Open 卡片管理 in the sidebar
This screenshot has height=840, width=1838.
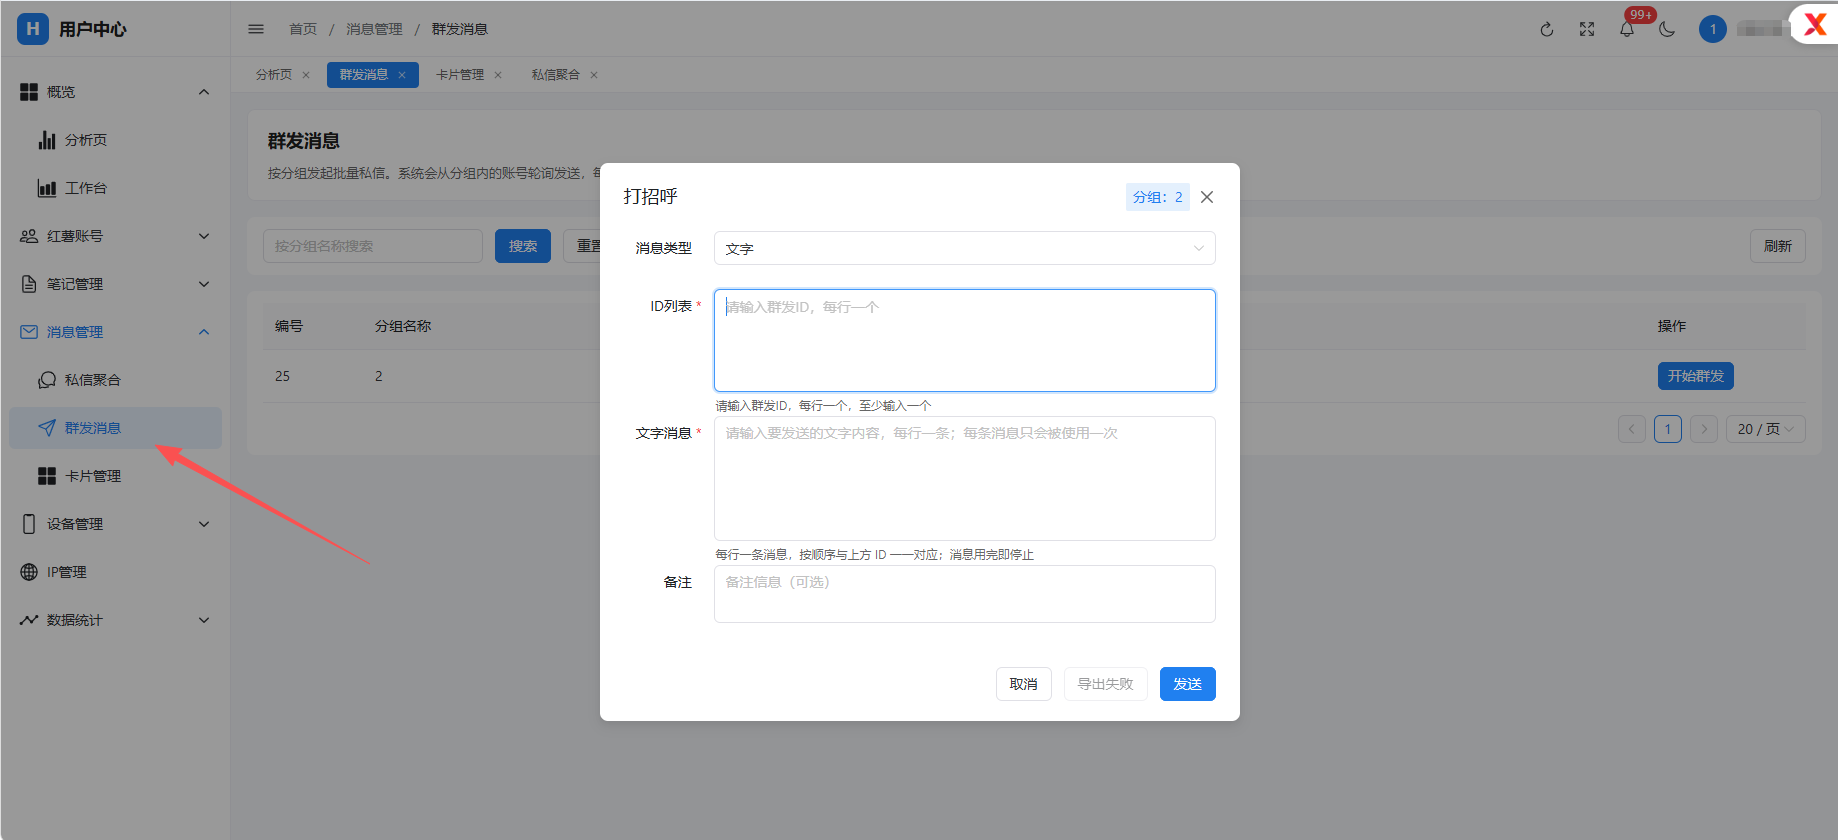(x=115, y=476)
